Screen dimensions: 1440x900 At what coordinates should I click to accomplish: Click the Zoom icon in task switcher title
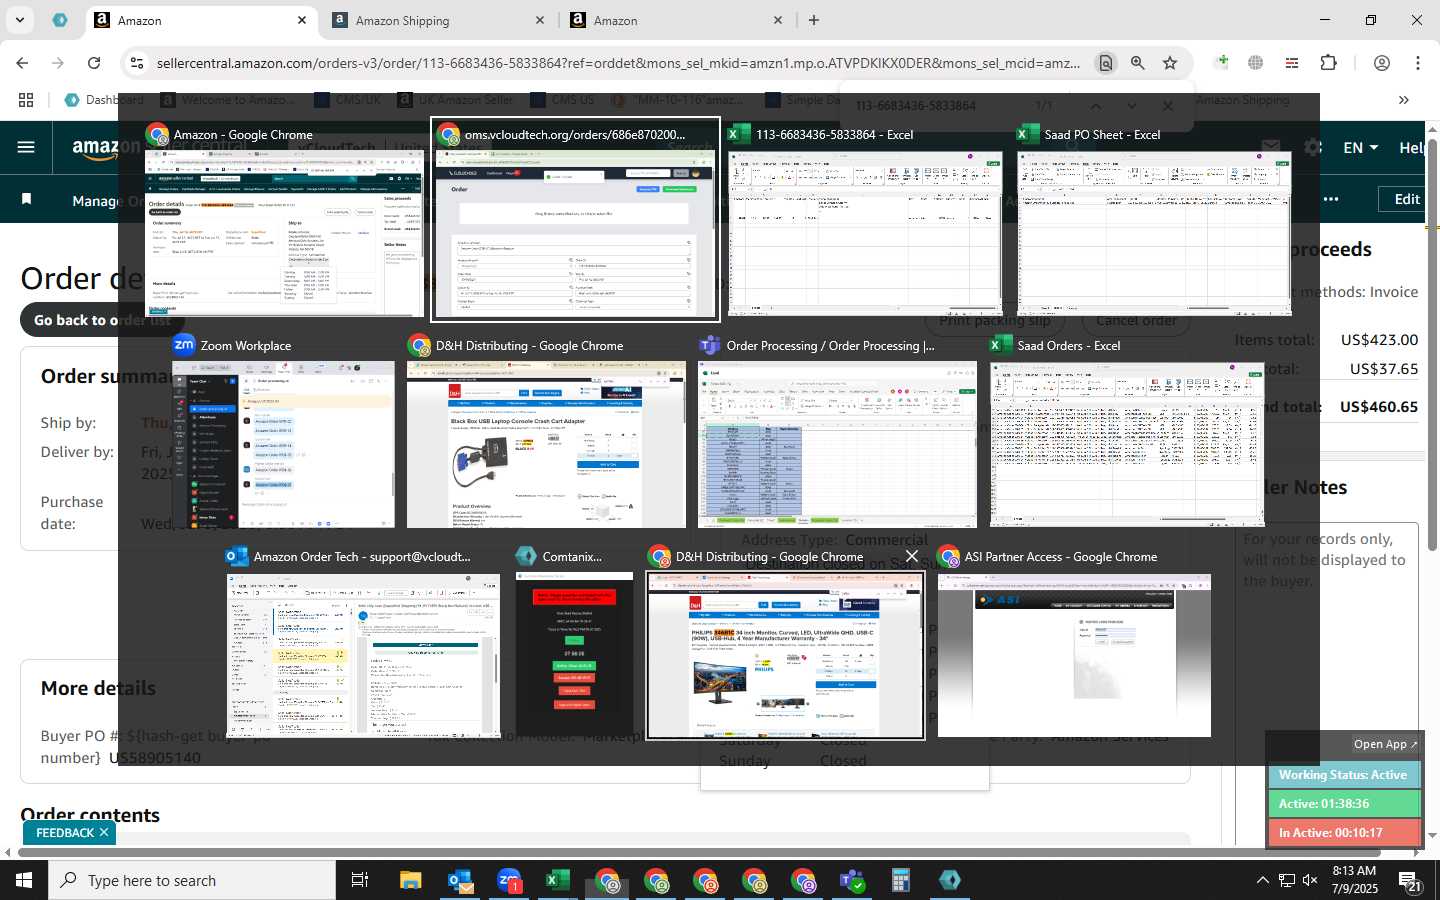[x=184, y=345]
